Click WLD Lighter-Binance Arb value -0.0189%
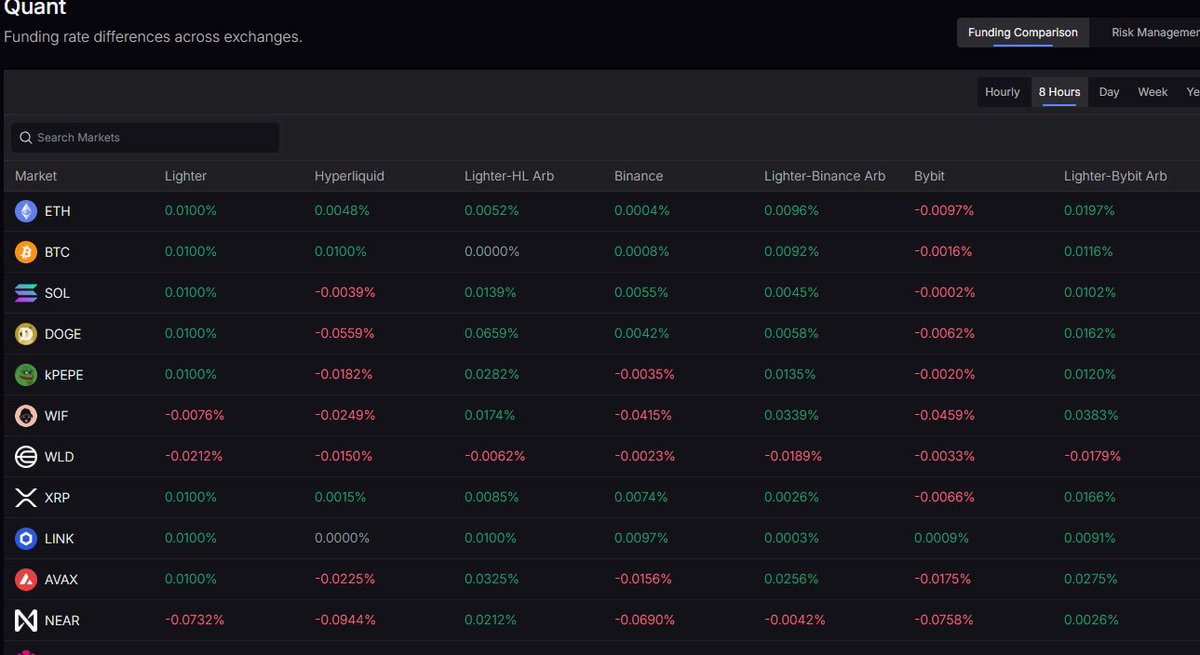Screen dimensions: 1200x655 point(794,456)
